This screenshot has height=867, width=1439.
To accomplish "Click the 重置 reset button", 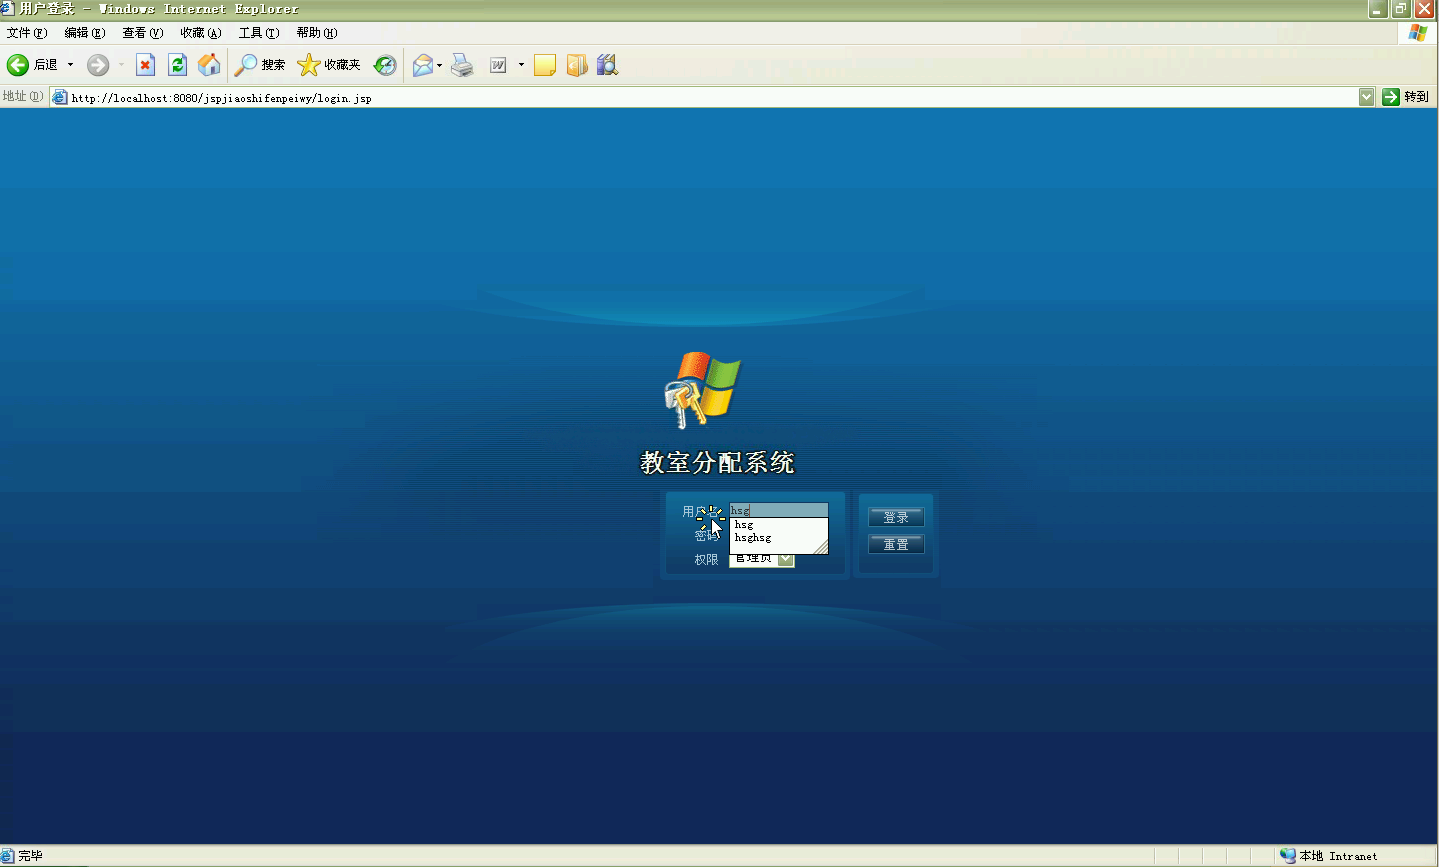I will pos(896,544).
